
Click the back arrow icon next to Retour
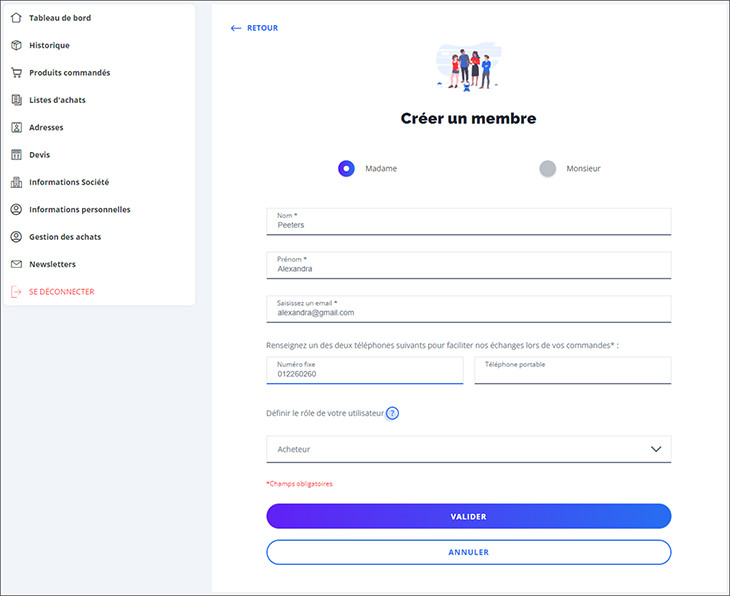coord(236,28)
